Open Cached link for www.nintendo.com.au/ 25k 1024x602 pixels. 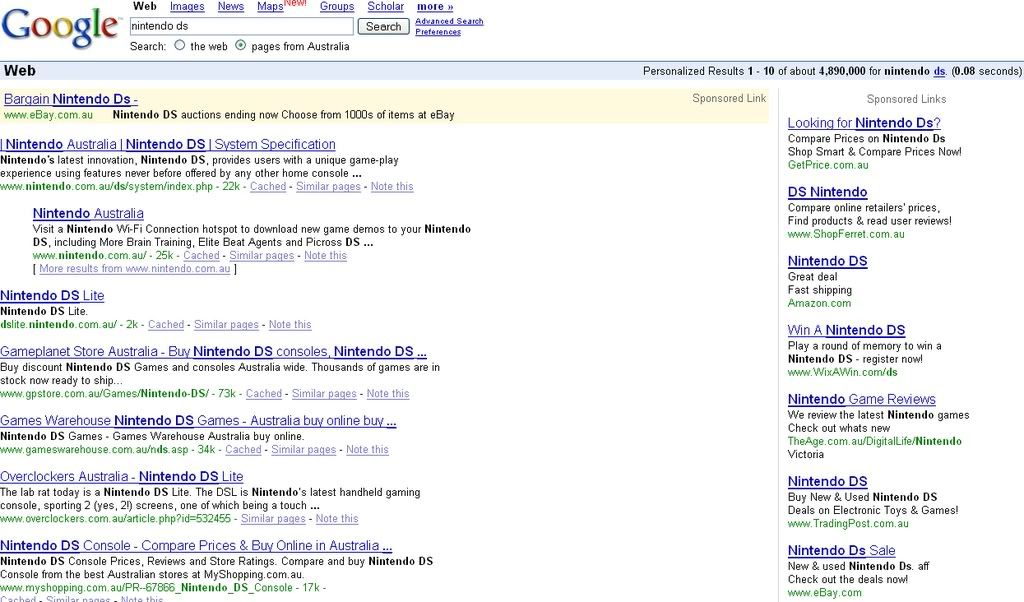201,256
